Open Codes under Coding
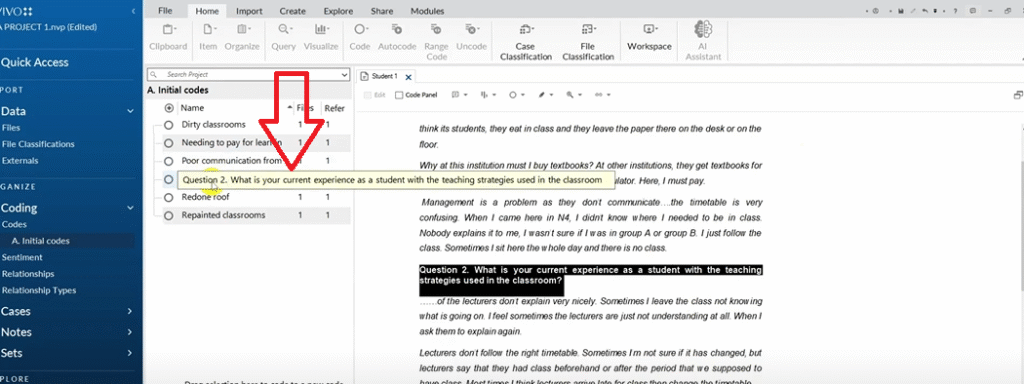This screenshot has width=1024, height=384. tap(14, 225)
